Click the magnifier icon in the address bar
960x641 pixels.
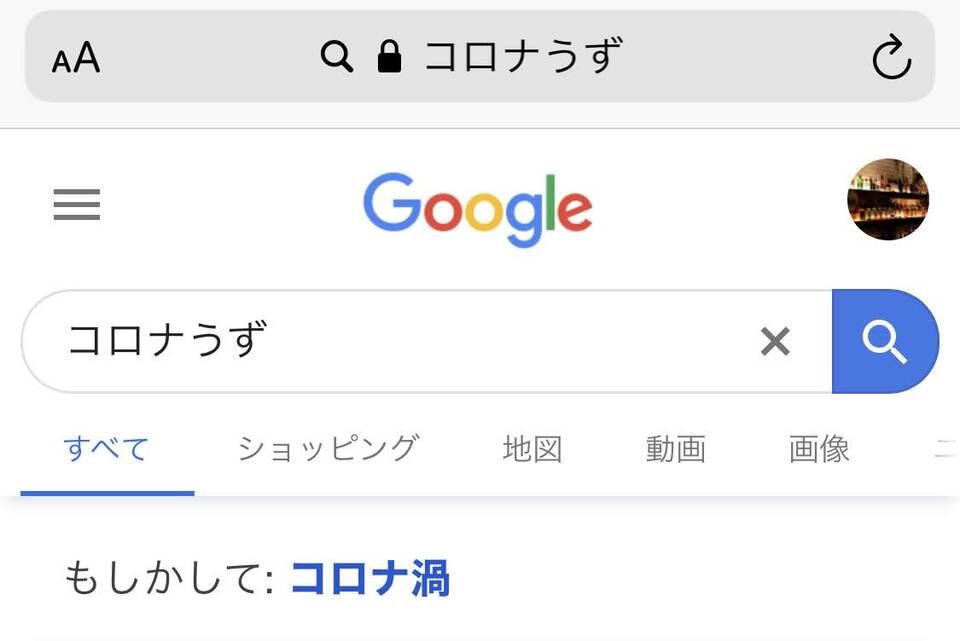point(337,57)
